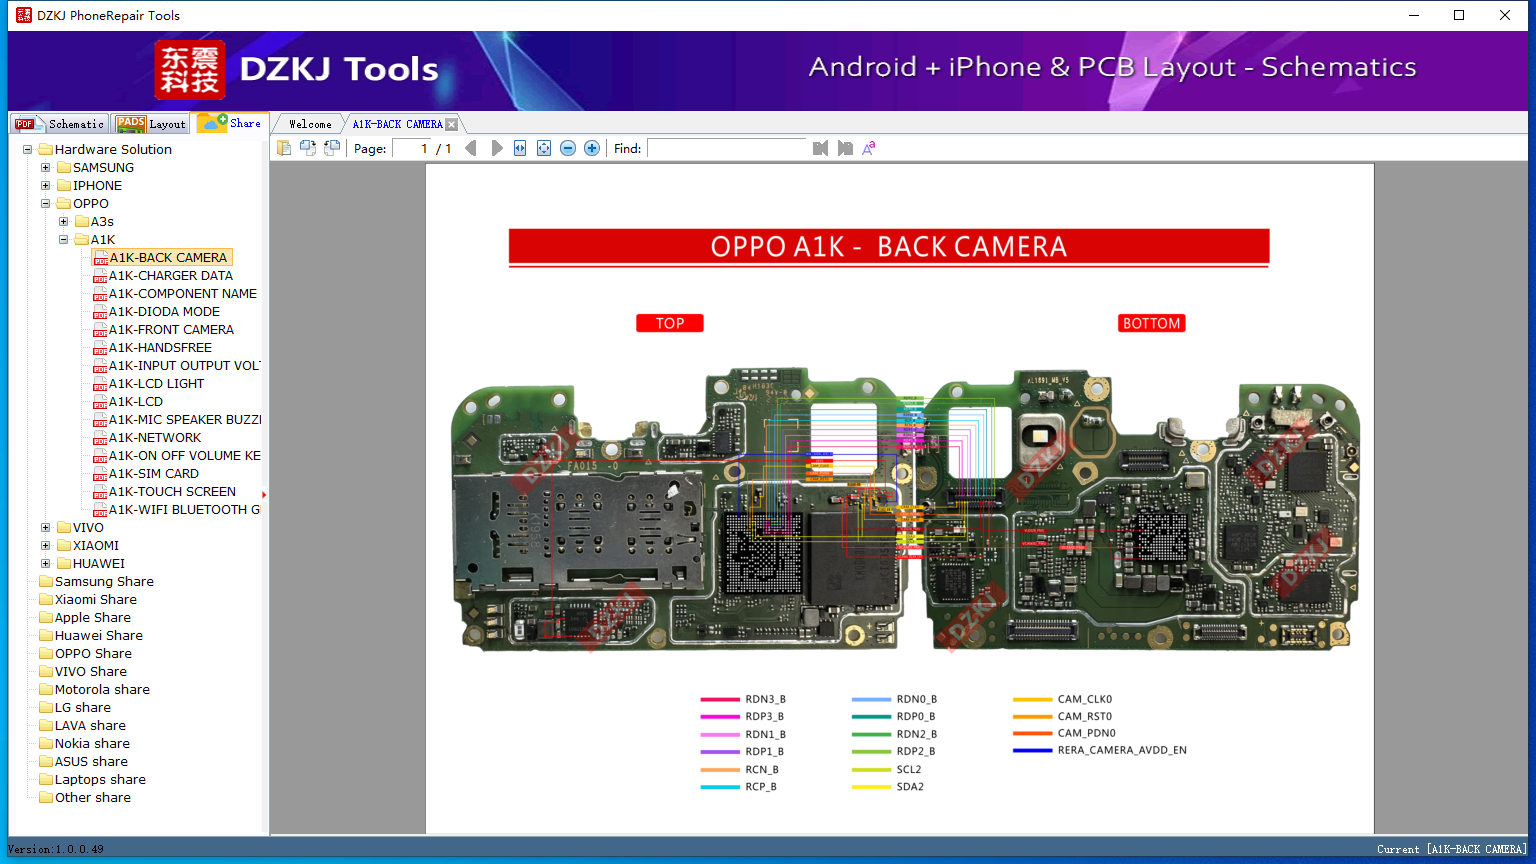Click the fit width icon
This screenshot has width=1536, height=864.
520,148
